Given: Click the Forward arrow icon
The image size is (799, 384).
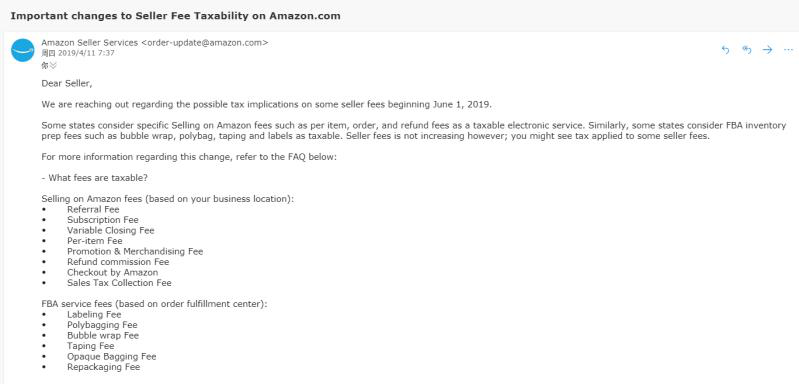Looking at the screenshot, I should tap(767, 50).
